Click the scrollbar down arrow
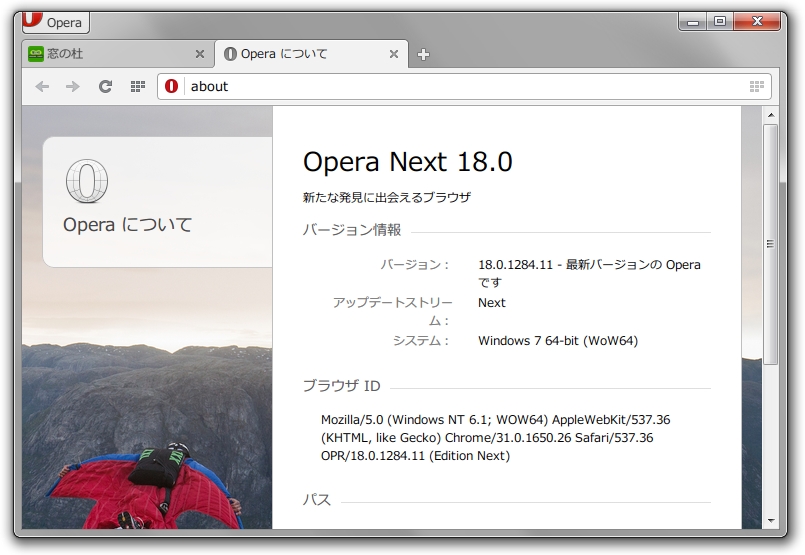The image size is (805, 555). tap(771, 521)
